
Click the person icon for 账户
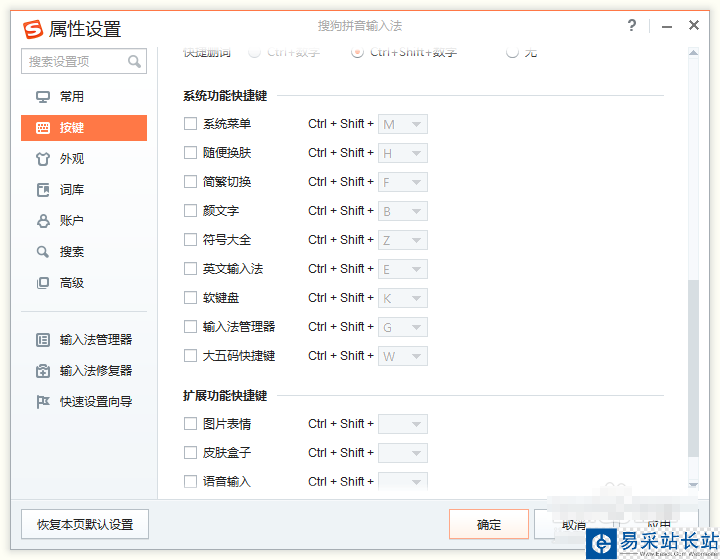coord(43,221)
